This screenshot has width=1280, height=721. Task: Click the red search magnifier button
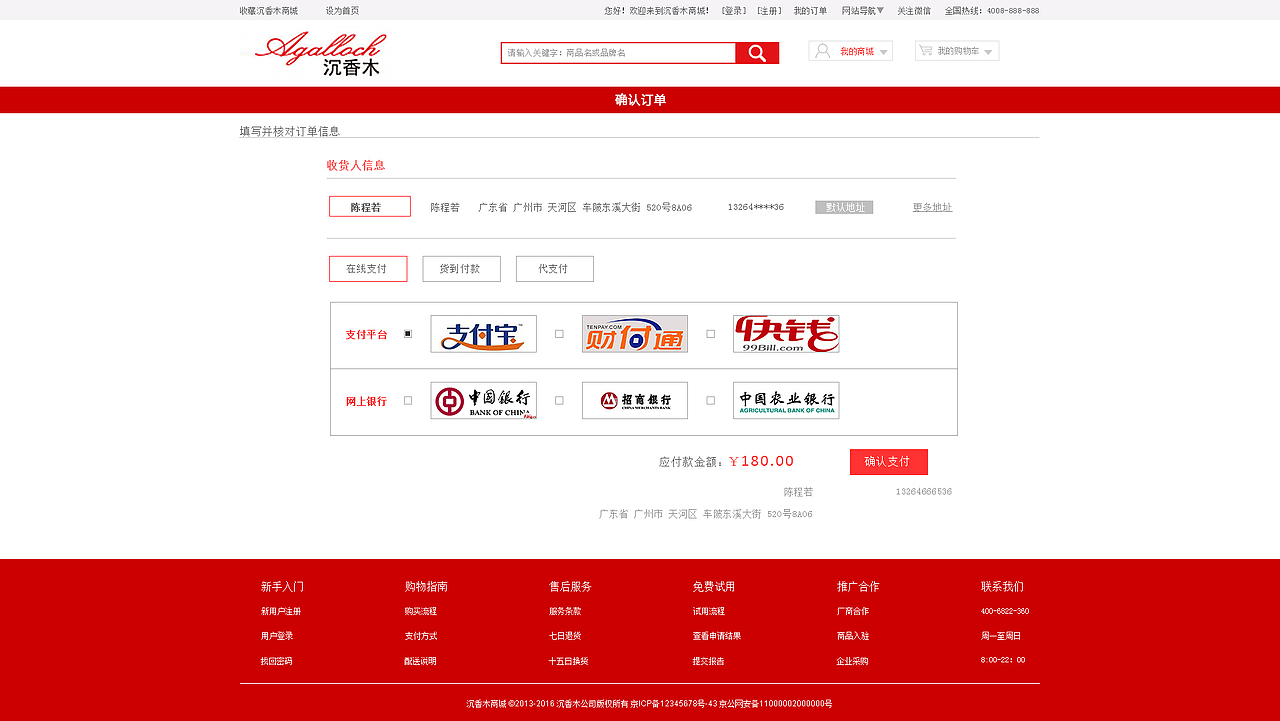click(x=757, y=53)
